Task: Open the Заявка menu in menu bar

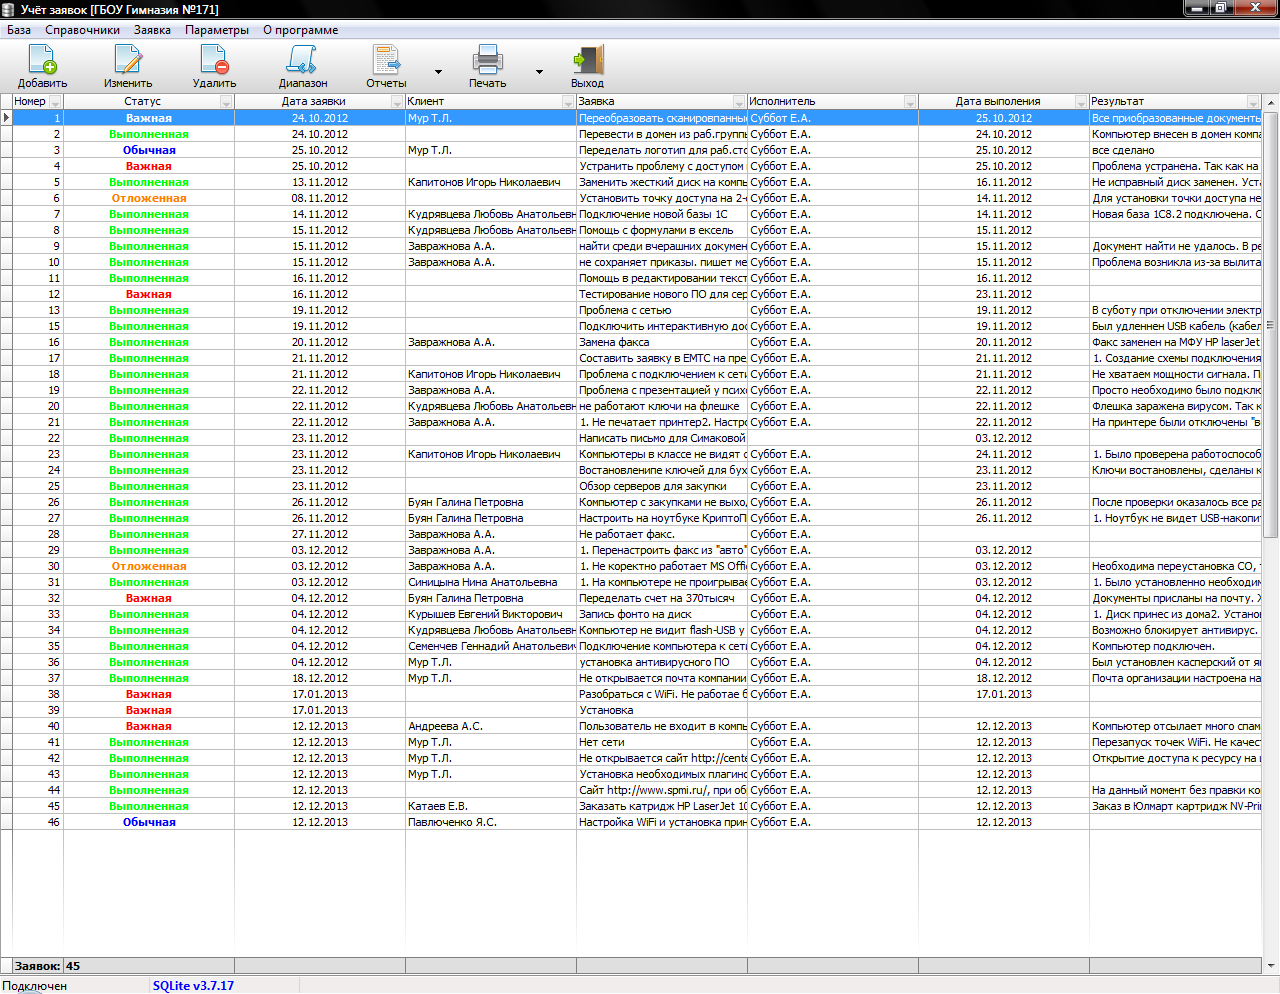Action: (x=152, y=30)
